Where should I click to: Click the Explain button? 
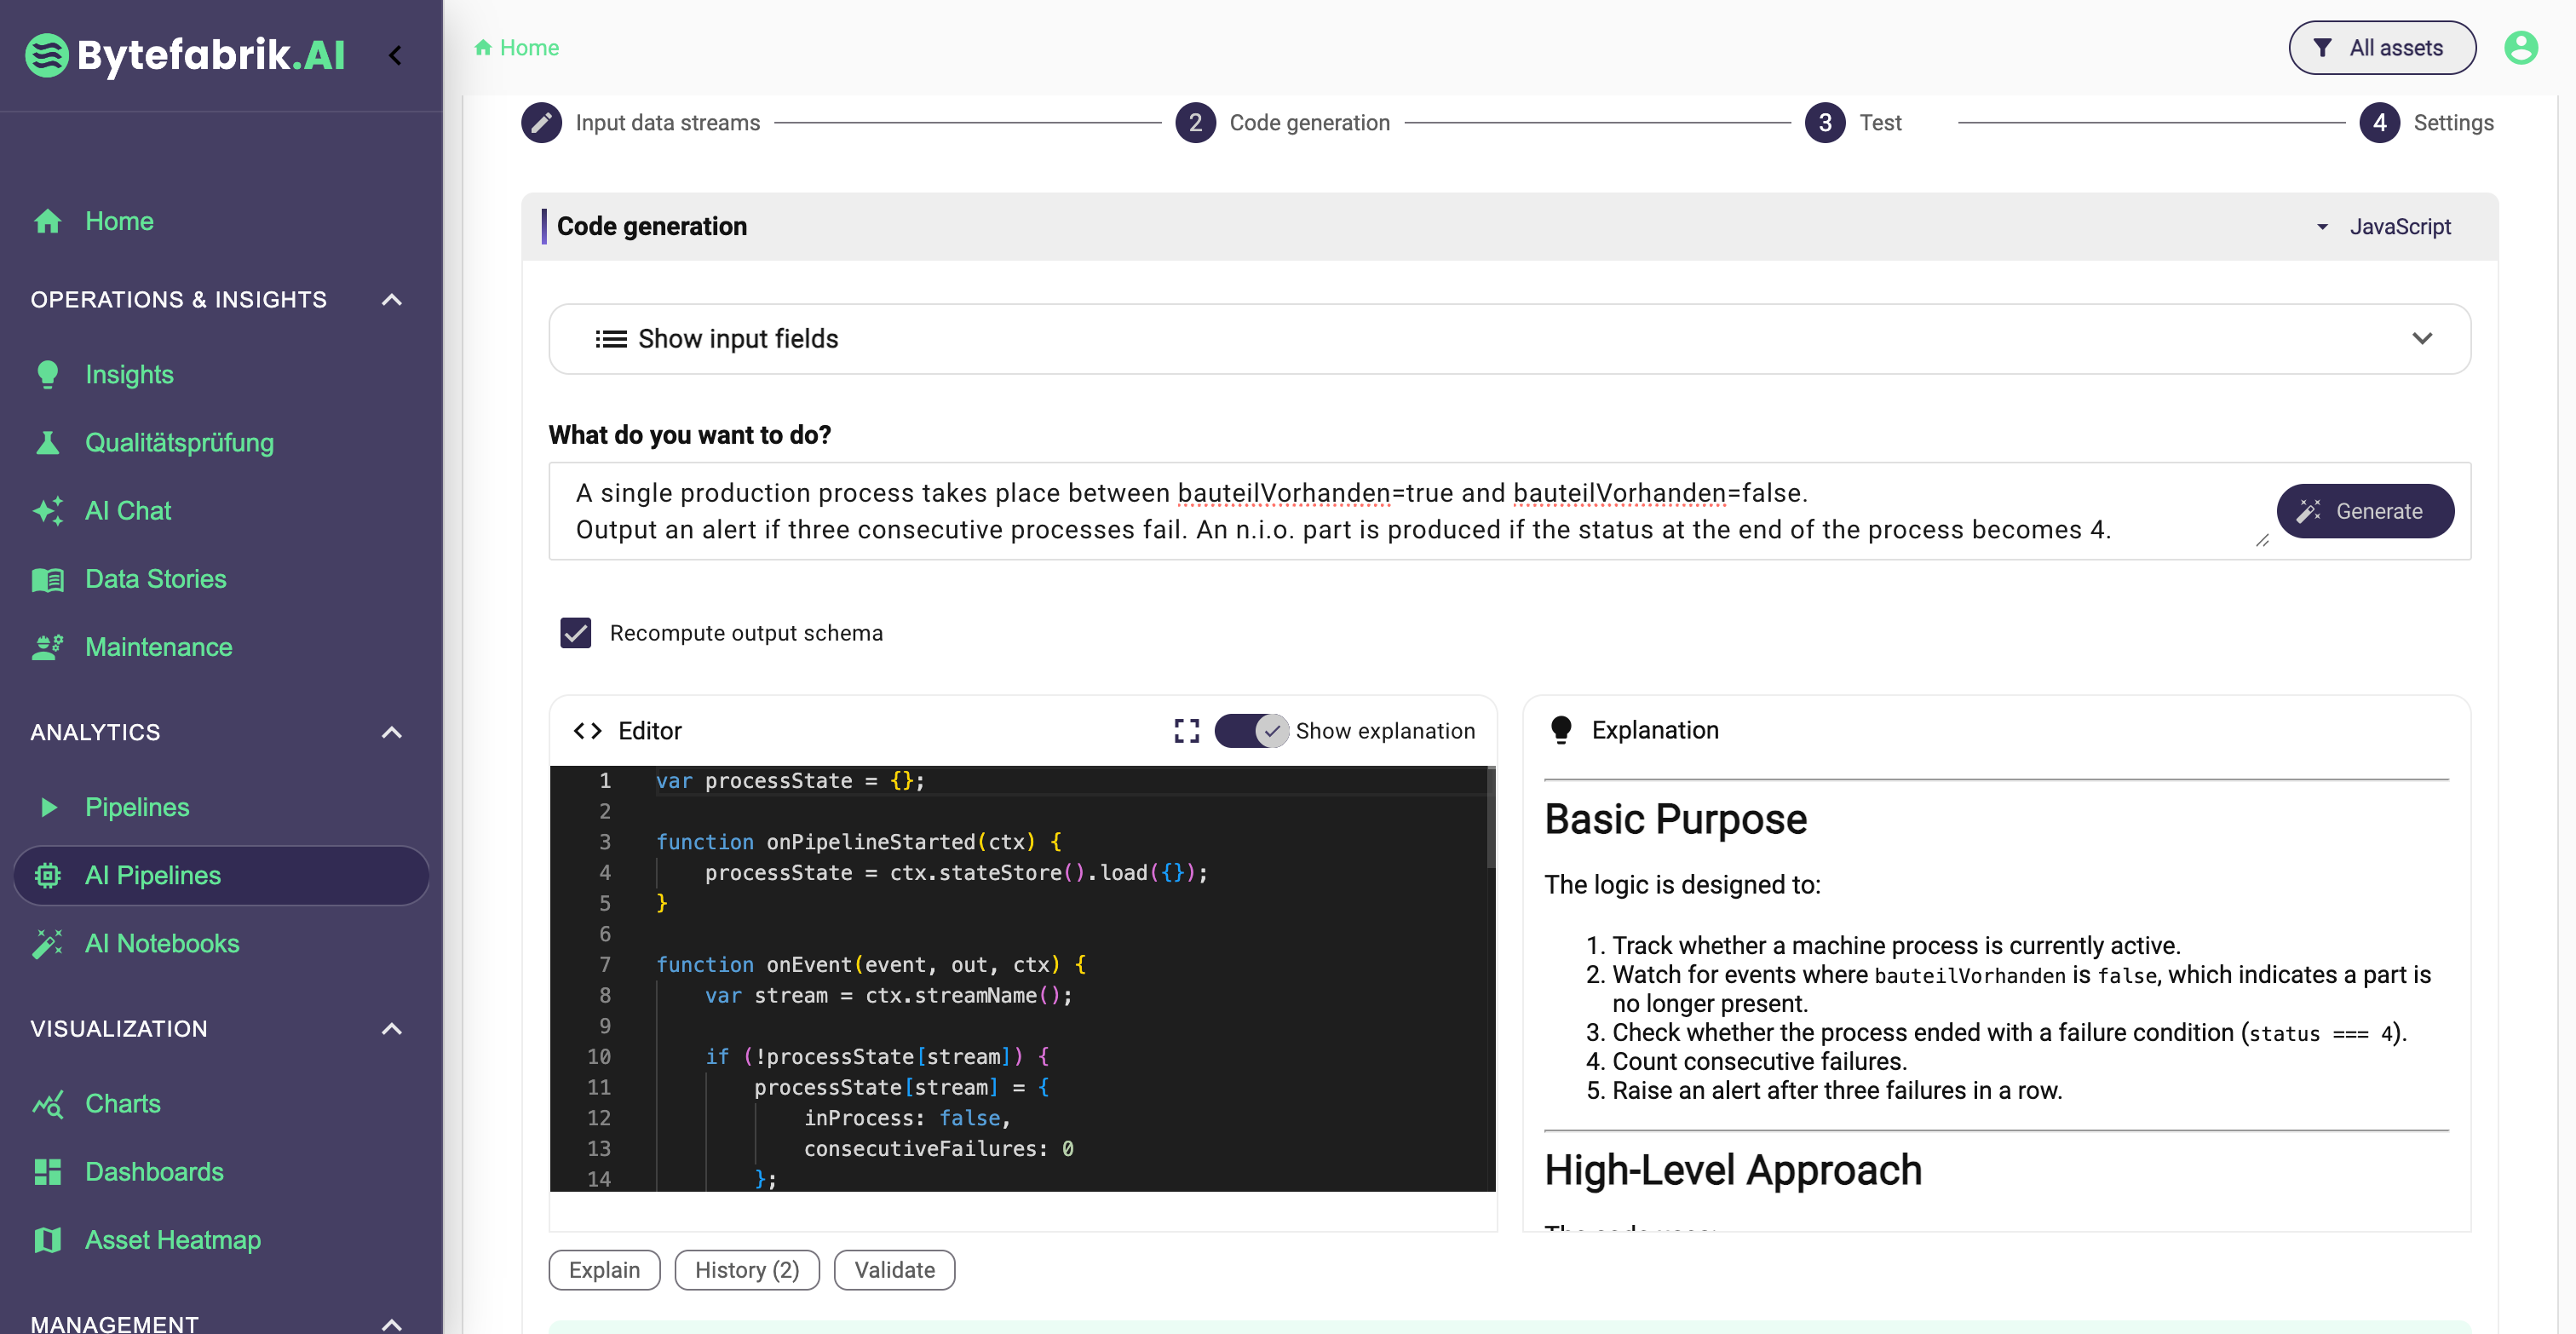point(604,1270)
